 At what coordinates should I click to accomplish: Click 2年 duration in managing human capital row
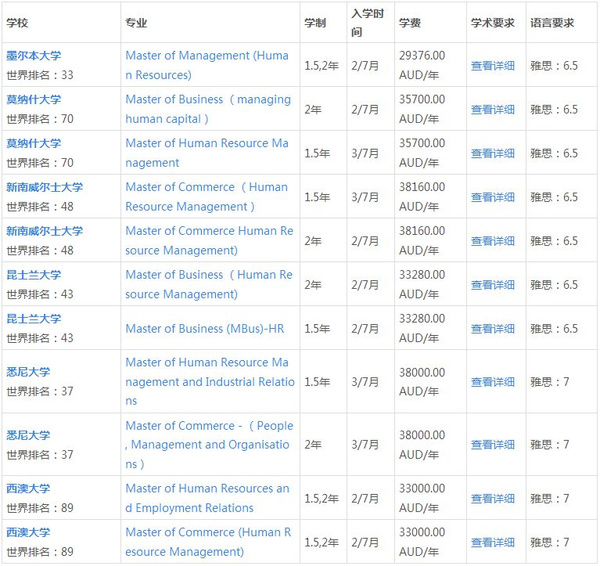click(x=313, y=110)
